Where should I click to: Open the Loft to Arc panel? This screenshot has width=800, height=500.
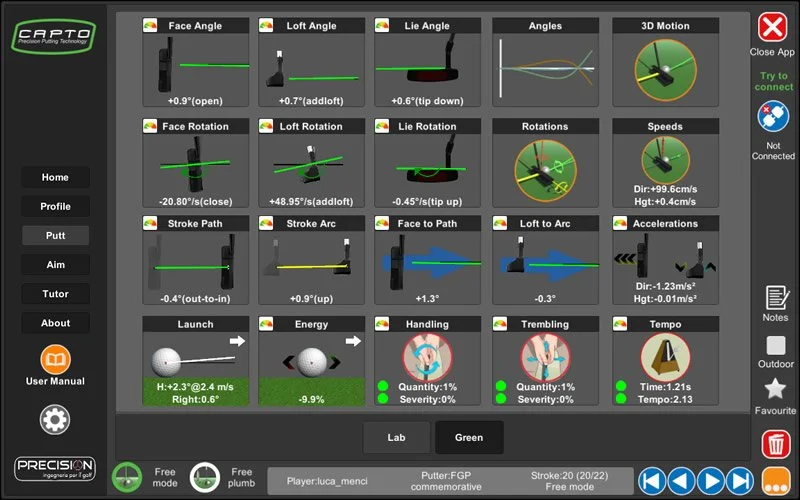click(545, 260)
